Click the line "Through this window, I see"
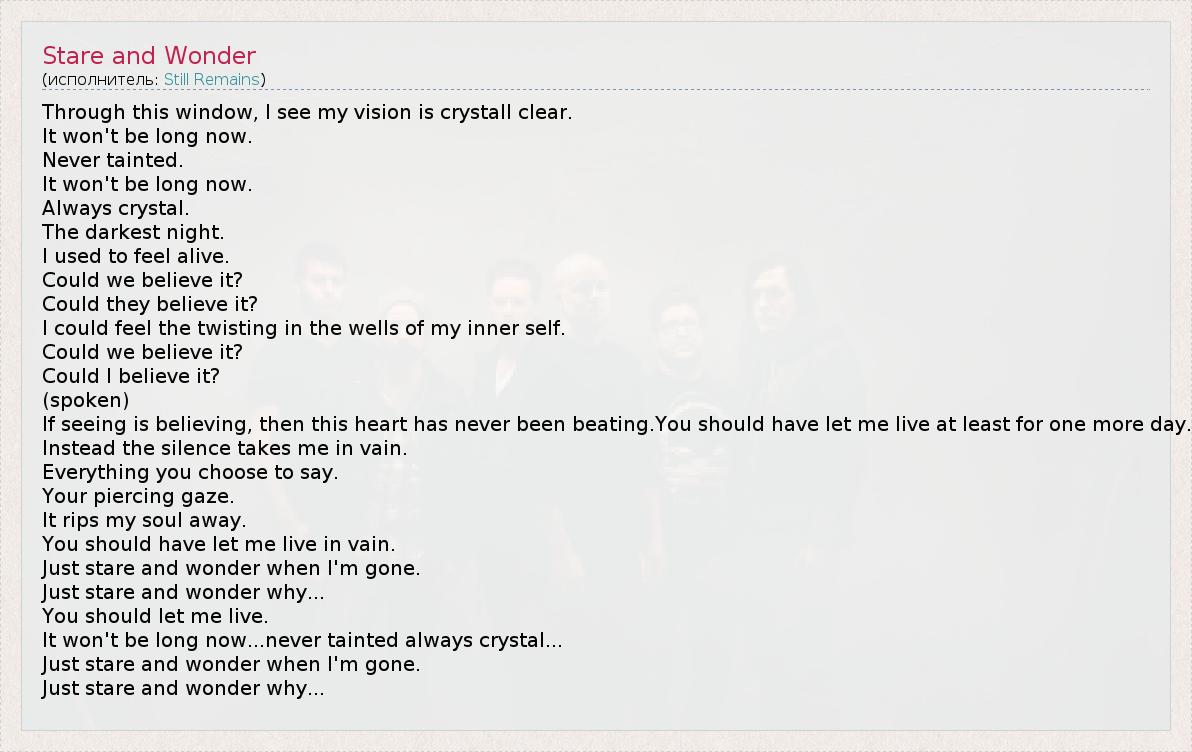 pos(307,112)
